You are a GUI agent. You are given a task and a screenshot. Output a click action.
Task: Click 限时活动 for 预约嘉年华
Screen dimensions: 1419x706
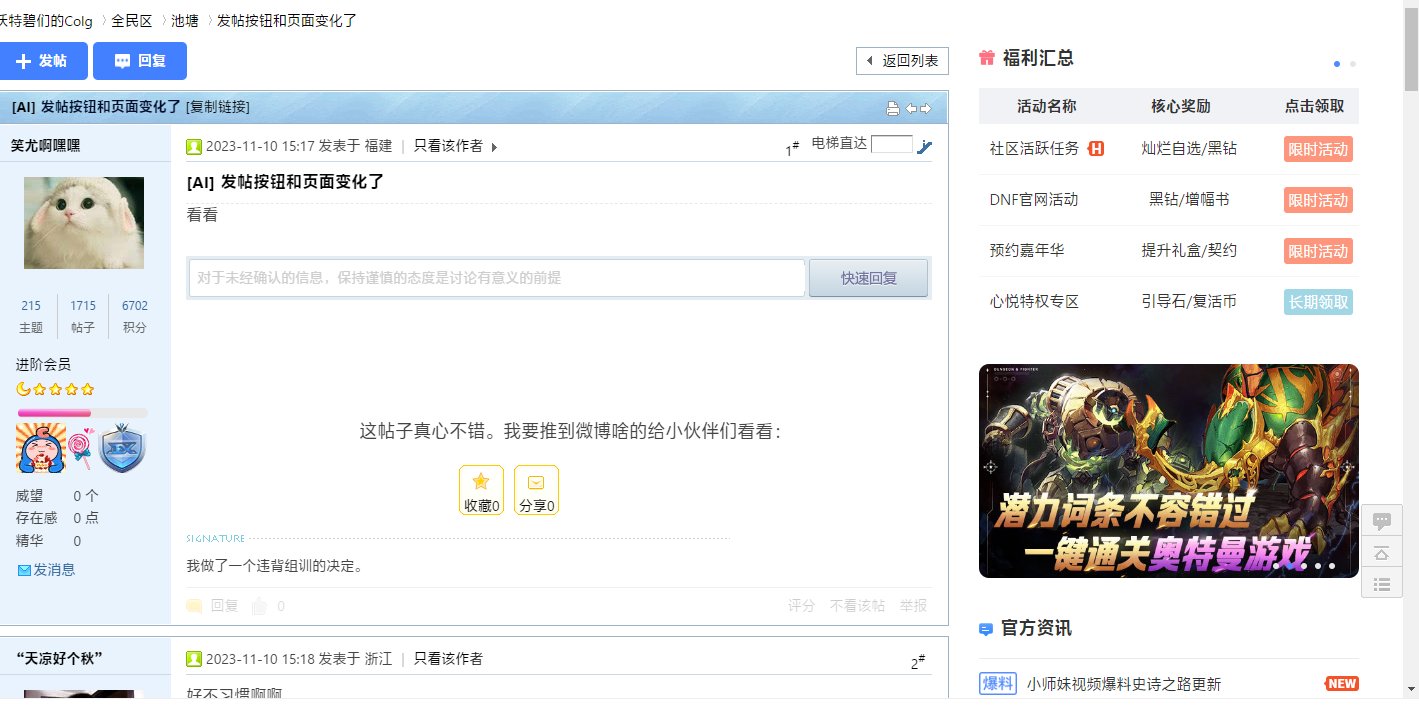pyautogui.click(x=1318, y=251)
